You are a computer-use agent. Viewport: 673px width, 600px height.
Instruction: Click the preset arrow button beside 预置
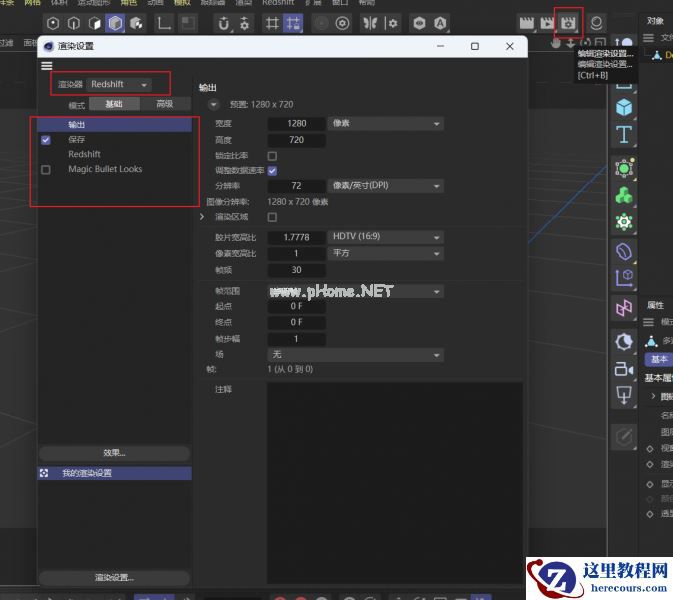[213, 104]
